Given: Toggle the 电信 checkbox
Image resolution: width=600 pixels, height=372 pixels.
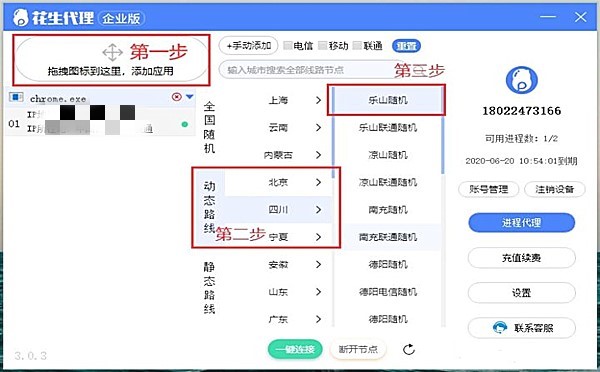Looking at the screenshot, I should pyautogui.click(x=288, y=46).
